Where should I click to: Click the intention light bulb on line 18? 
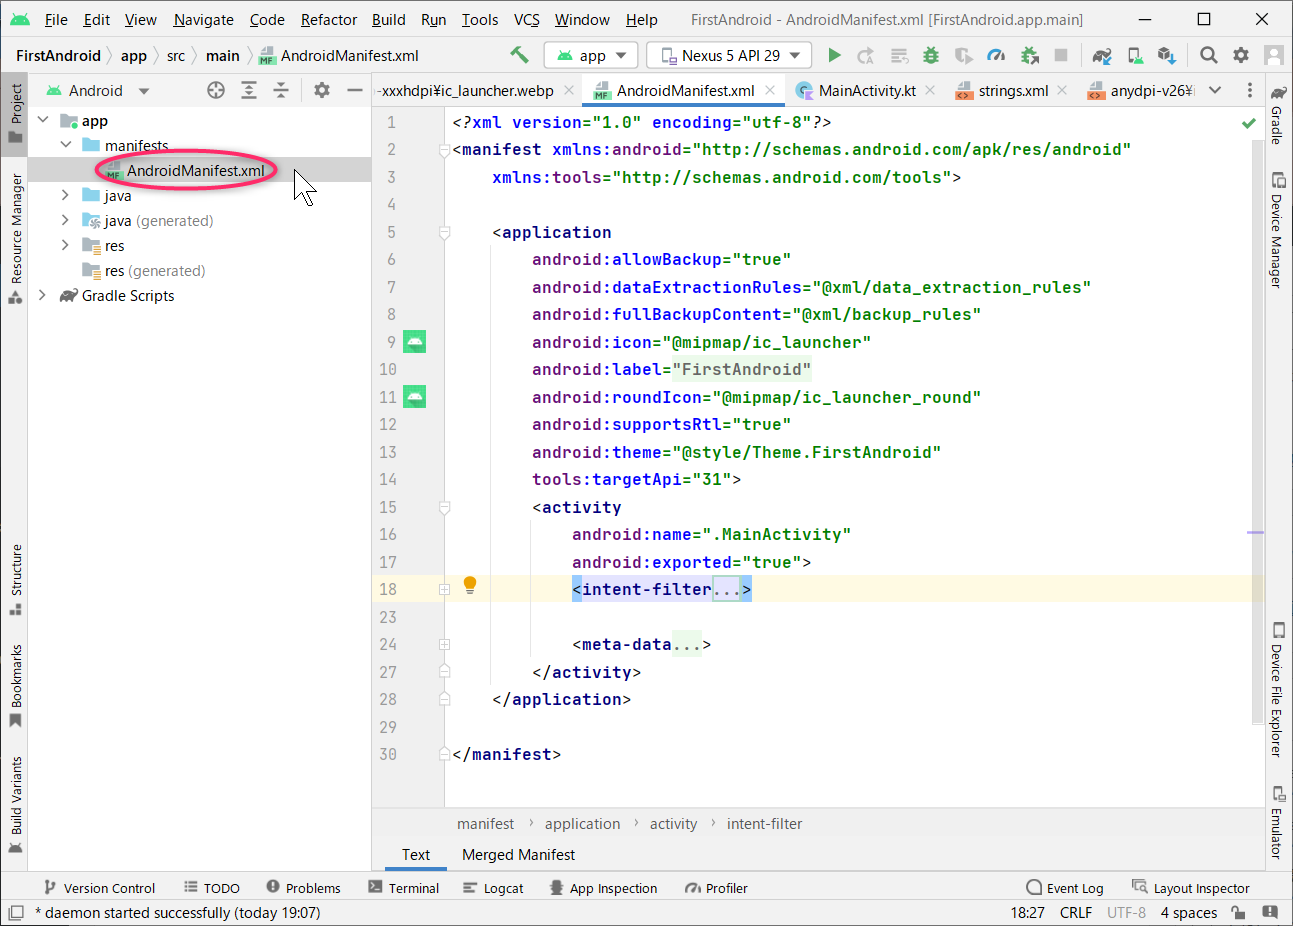coord(470,584)
